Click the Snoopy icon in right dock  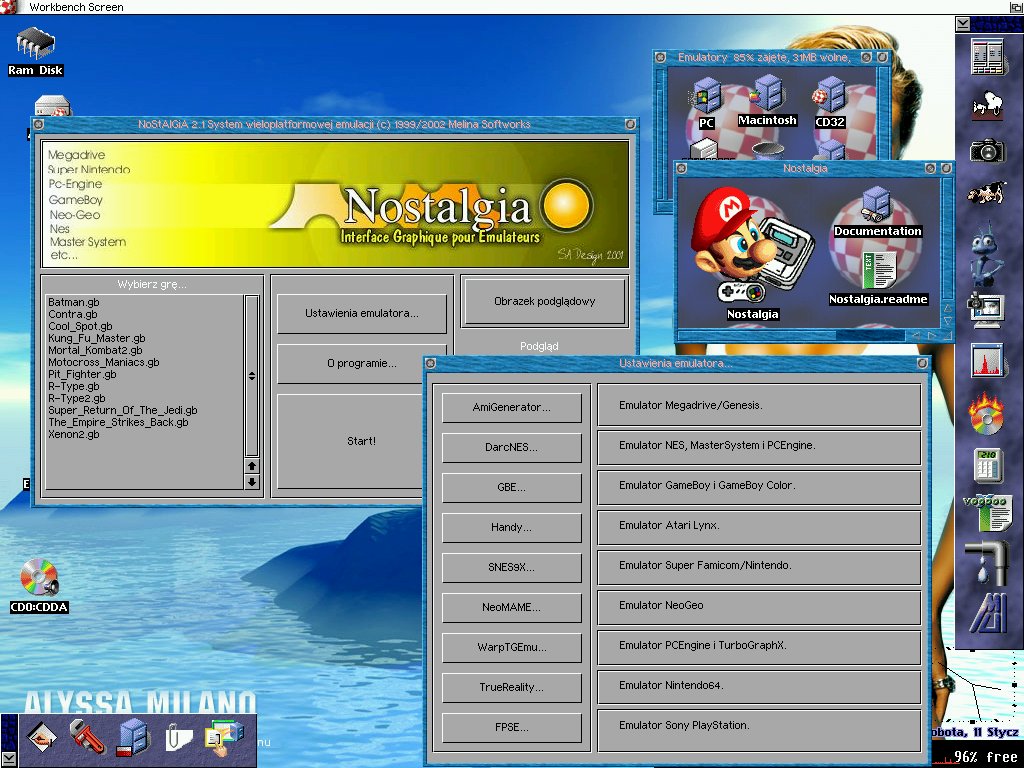(x=987, y=104)
